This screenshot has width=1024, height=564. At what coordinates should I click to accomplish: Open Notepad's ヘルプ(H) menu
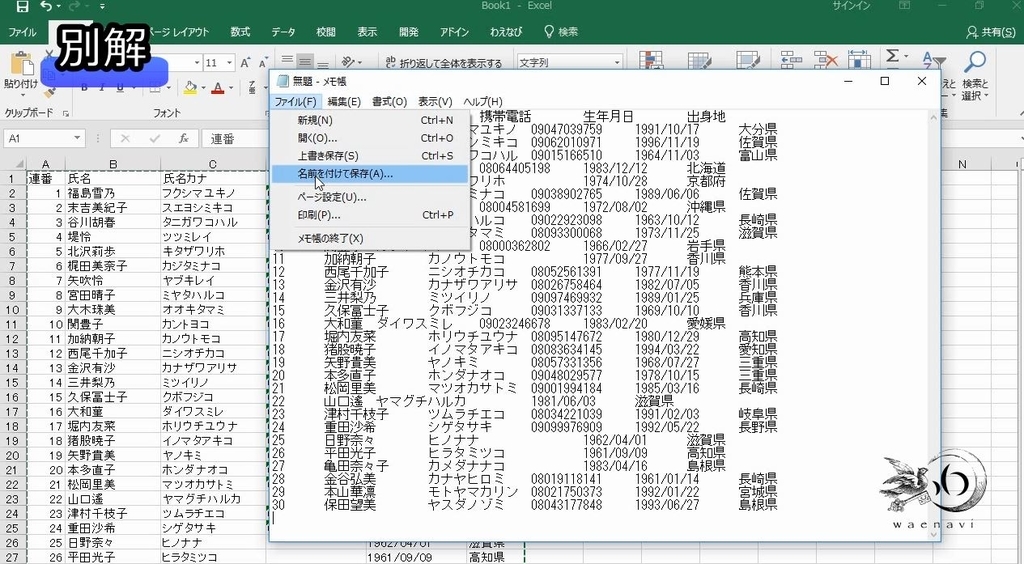(x=483, y=102)
